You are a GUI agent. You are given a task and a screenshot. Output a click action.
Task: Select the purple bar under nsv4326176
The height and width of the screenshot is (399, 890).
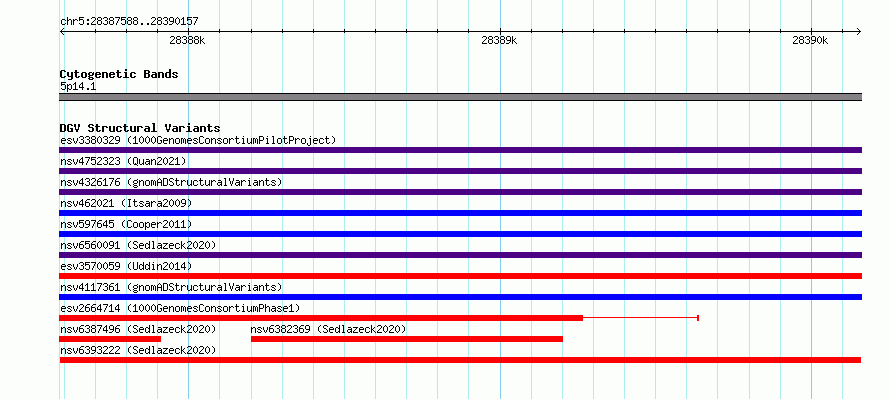point(460,192)
